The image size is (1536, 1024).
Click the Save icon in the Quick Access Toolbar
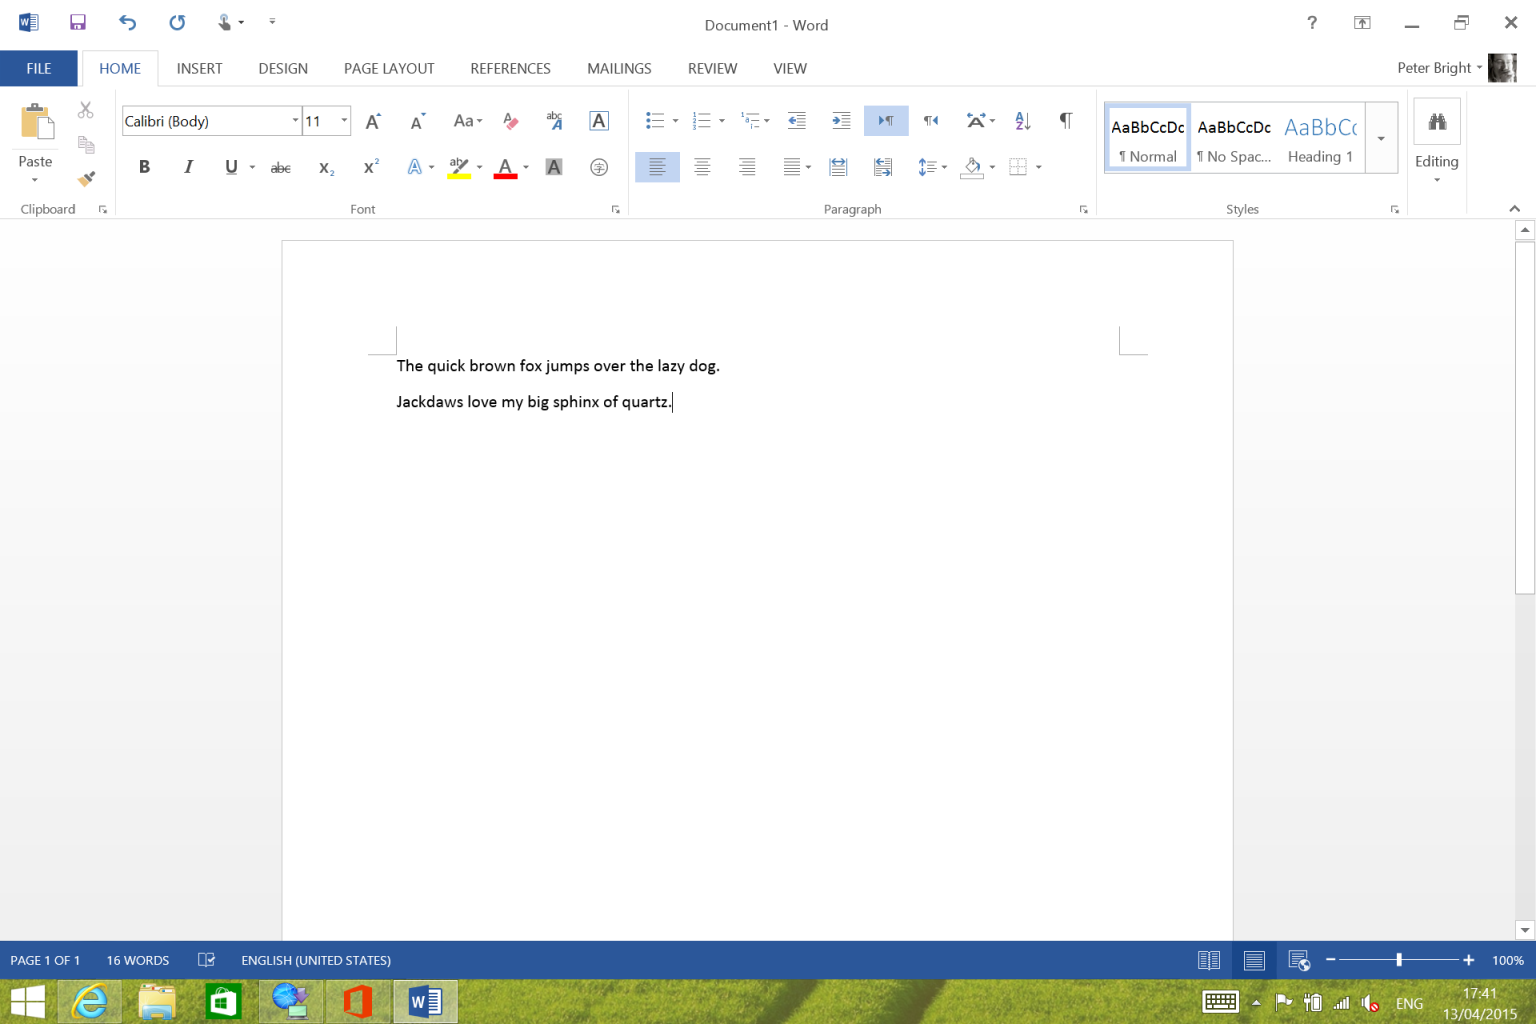78,22
